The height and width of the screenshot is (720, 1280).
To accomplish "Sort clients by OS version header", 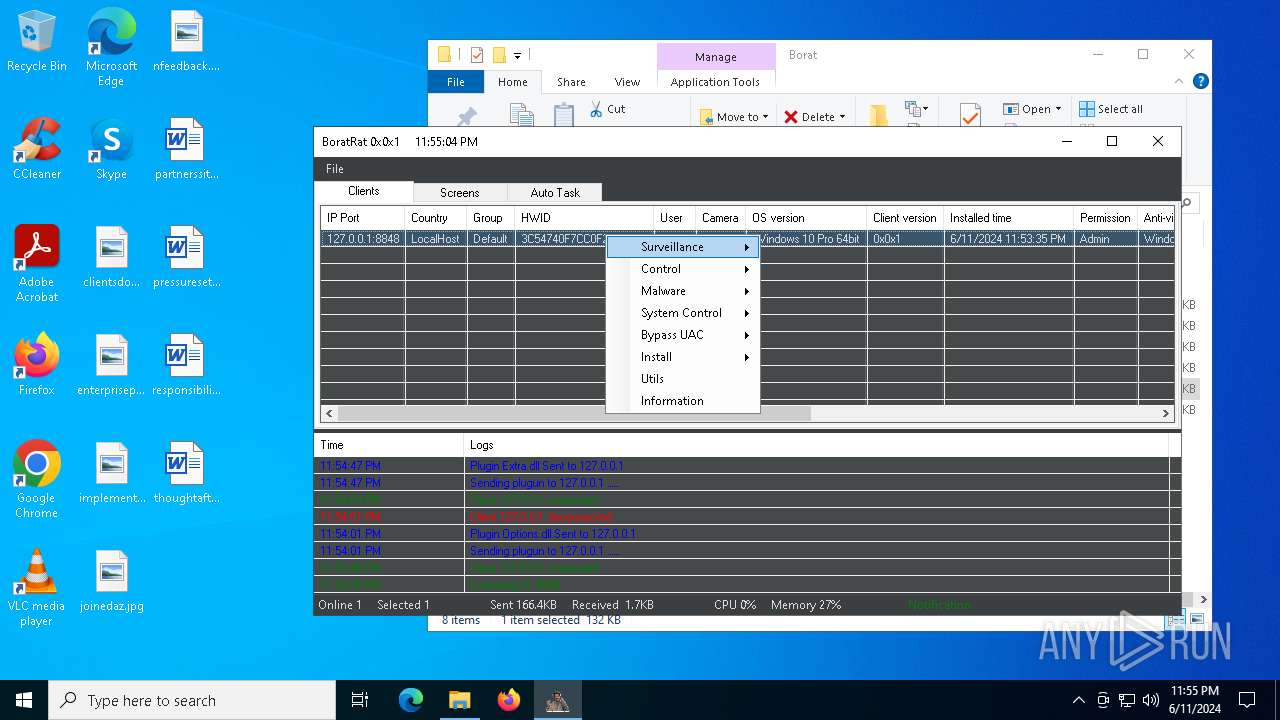I will pyautogui.click(x=806, y=218).
